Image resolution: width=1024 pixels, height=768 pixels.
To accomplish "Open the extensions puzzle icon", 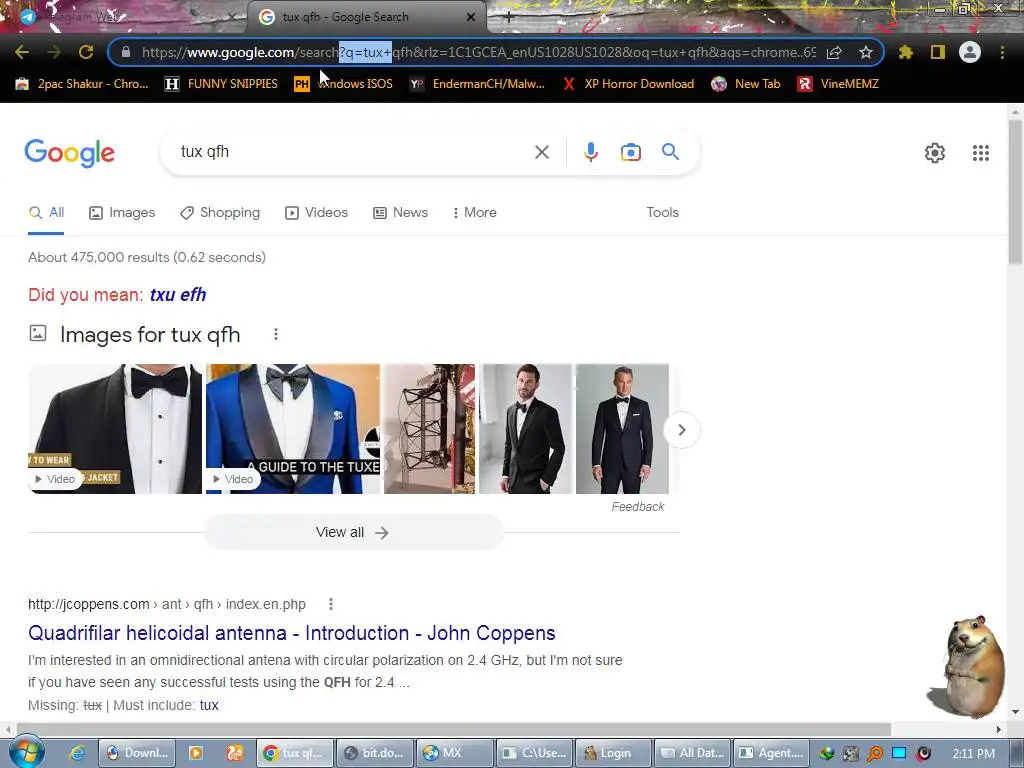I will [x=906, y=52].
